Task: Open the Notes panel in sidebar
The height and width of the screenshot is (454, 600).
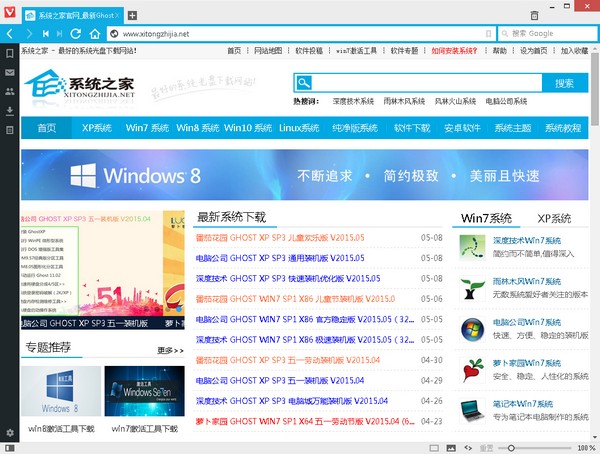Action: click(9, 130)
